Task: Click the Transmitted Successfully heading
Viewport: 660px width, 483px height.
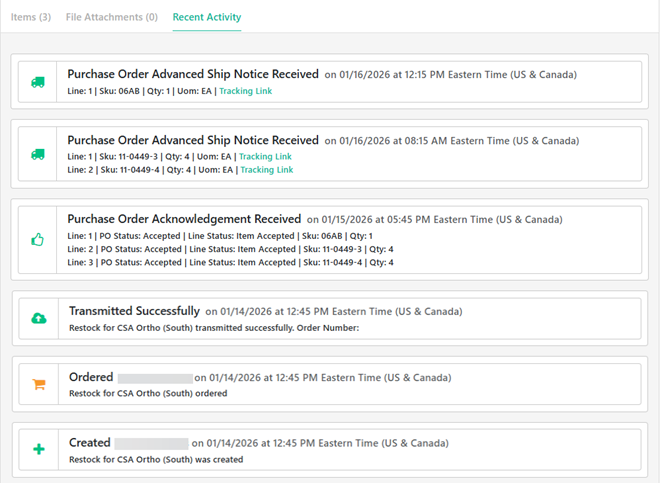Action: 135,311
